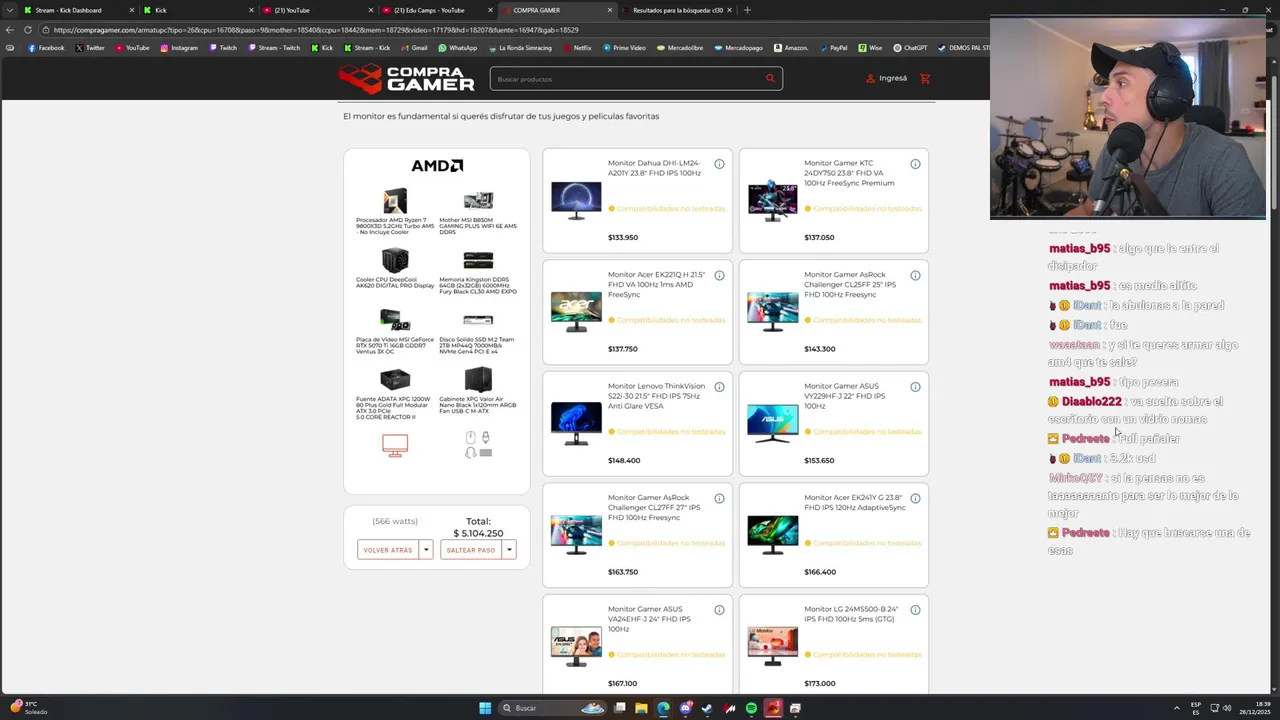
Task: Click the Ingresá login link
Action: (x=887, y=79)
